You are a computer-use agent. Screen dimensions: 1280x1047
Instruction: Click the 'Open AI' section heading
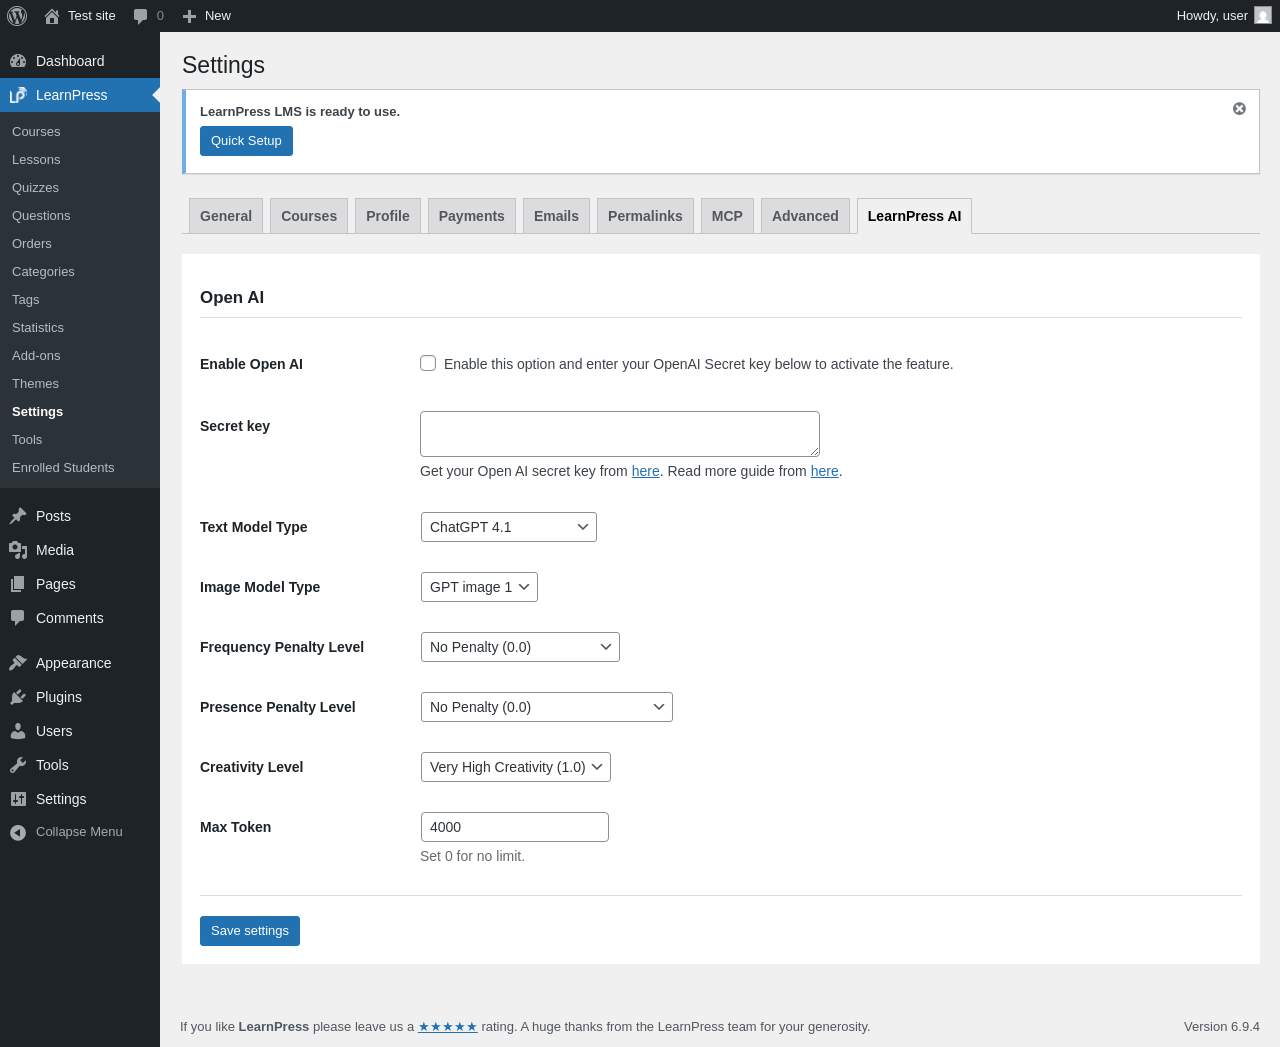232,297
